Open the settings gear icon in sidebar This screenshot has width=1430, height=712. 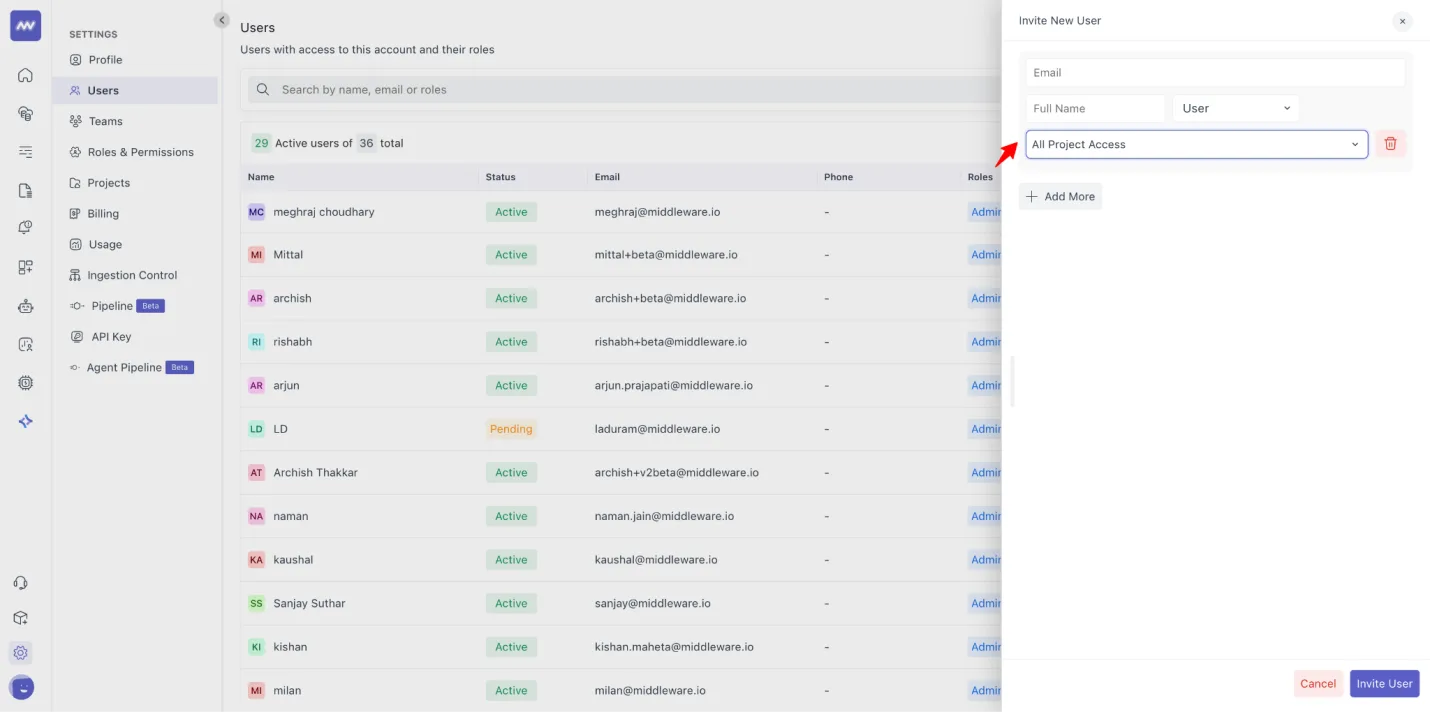coord(21,653)
